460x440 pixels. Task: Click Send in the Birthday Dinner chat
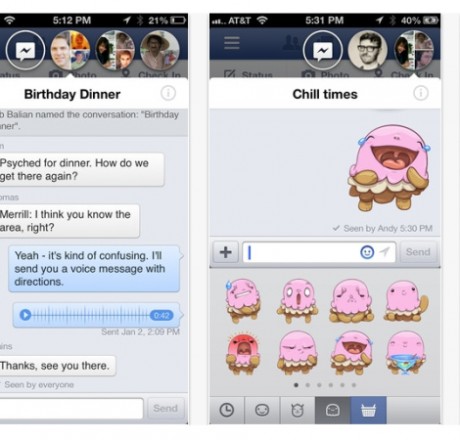[x=166, y=408]
